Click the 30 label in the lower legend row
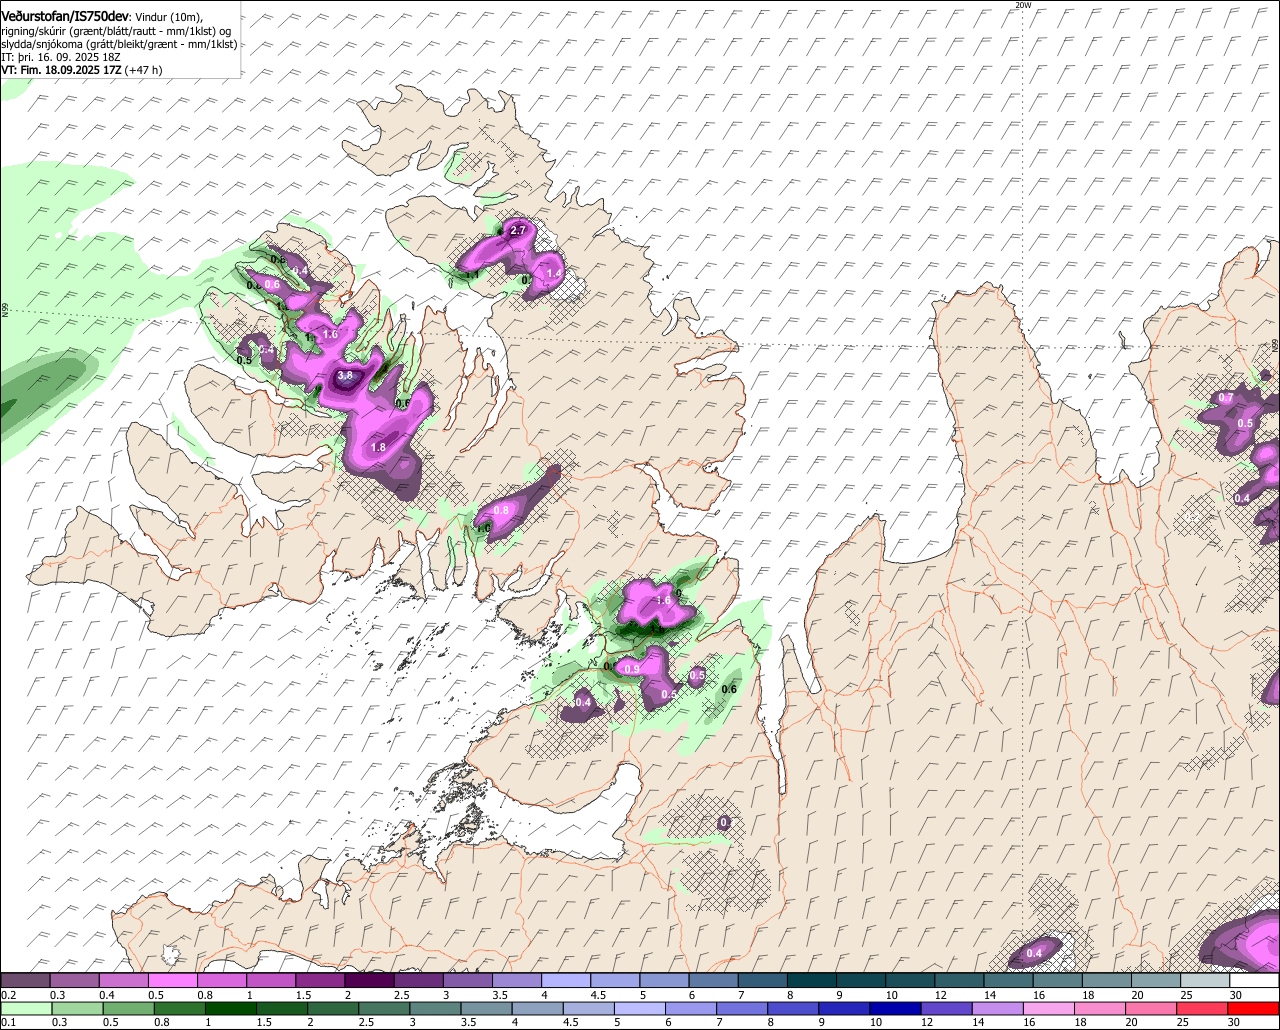The width and height of the screenshot is (1280, 1030). pos(1235,1023)
